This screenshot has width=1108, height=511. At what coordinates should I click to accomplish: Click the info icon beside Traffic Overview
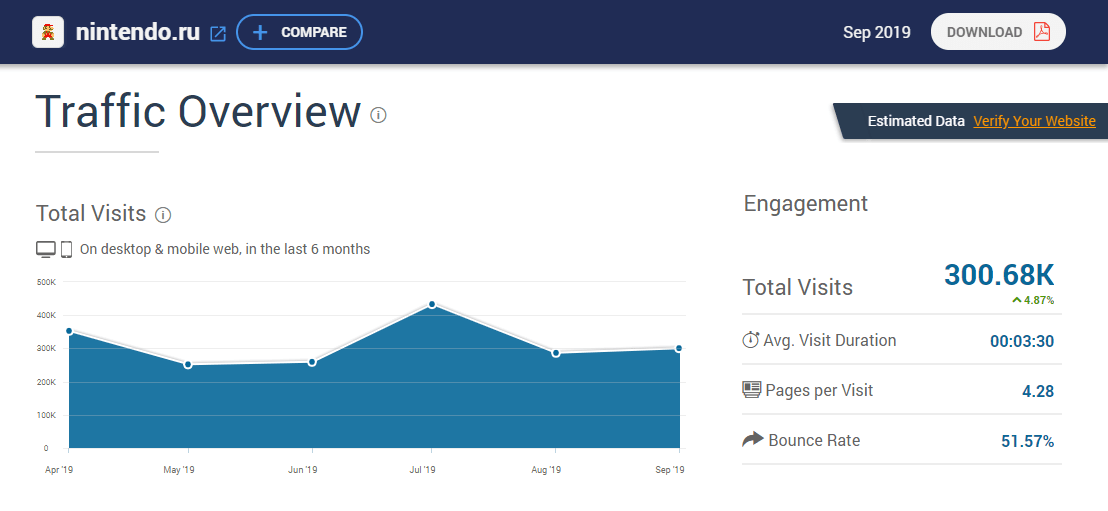click(x=378, y=115)
